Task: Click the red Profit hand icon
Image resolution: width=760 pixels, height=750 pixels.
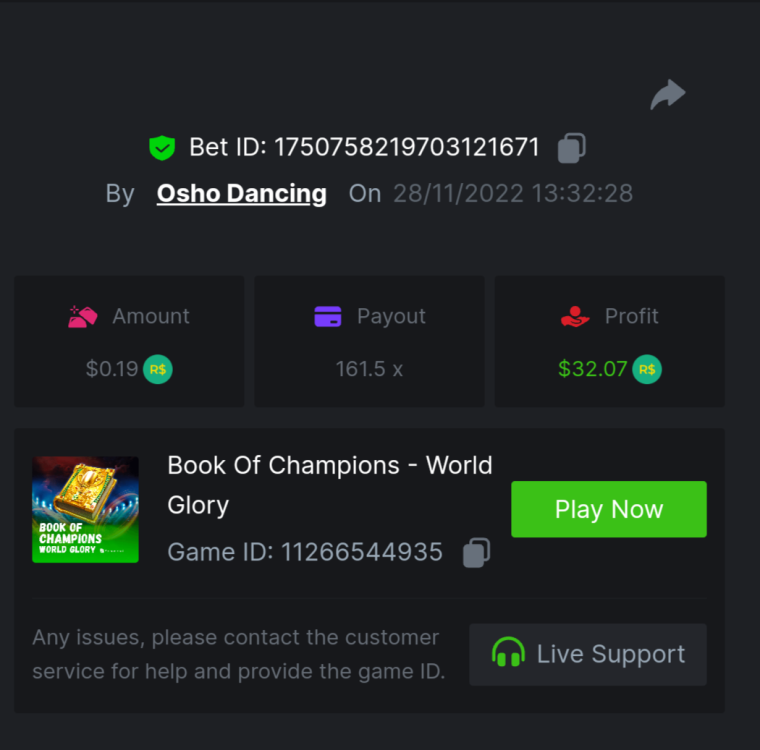Action: click(575, 317)
